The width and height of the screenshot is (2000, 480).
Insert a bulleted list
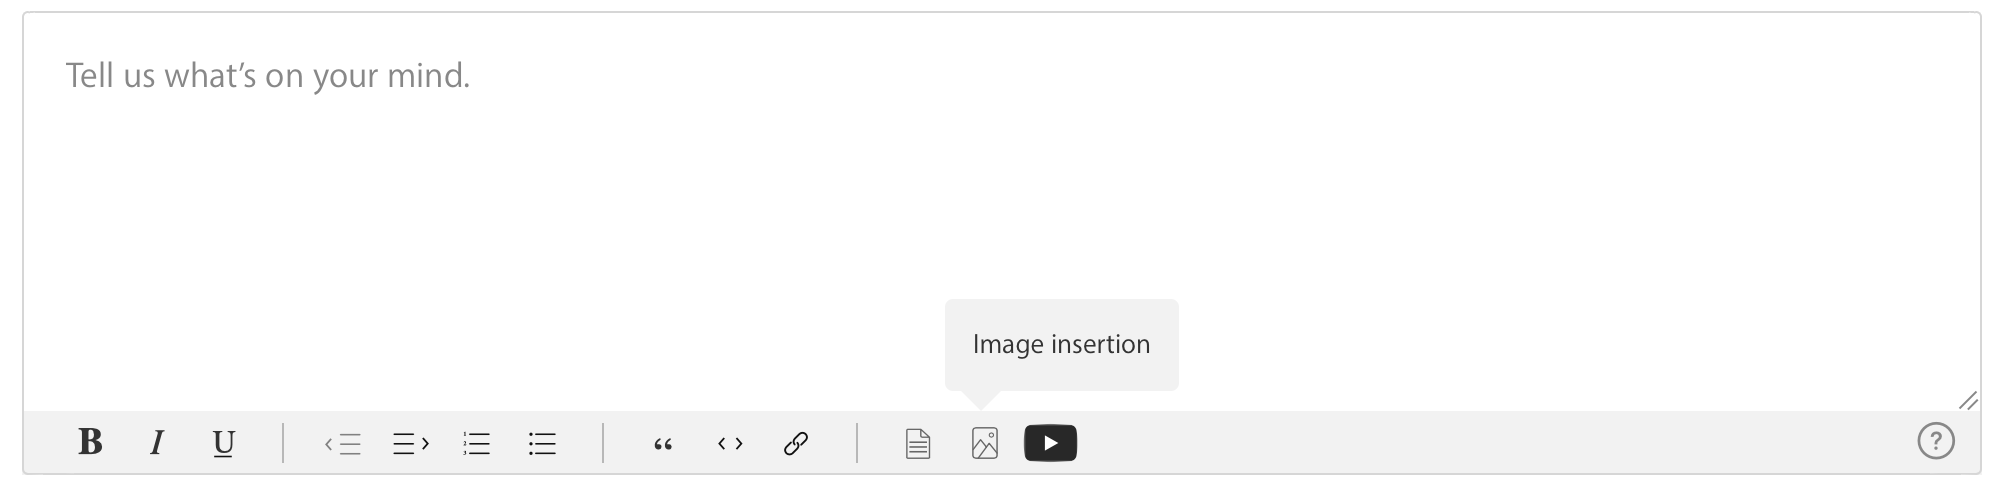click(x=542, y=443)
